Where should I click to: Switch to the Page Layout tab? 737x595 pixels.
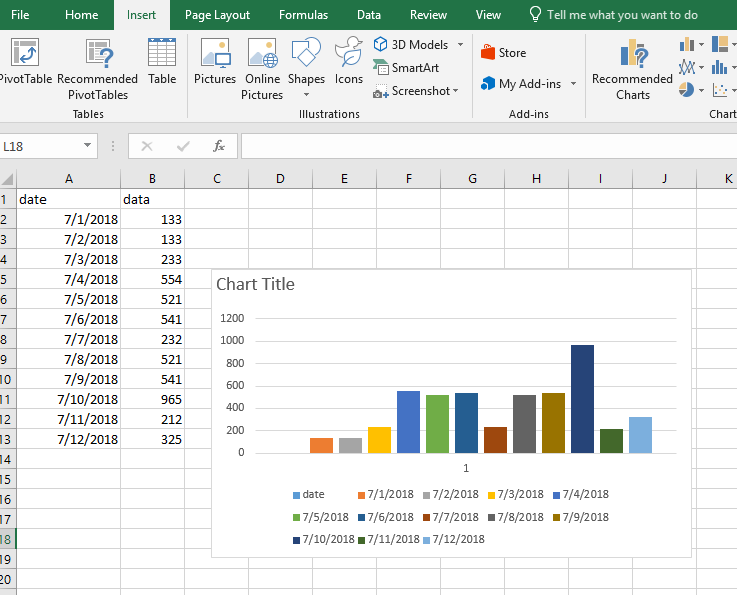click(217, 15)
